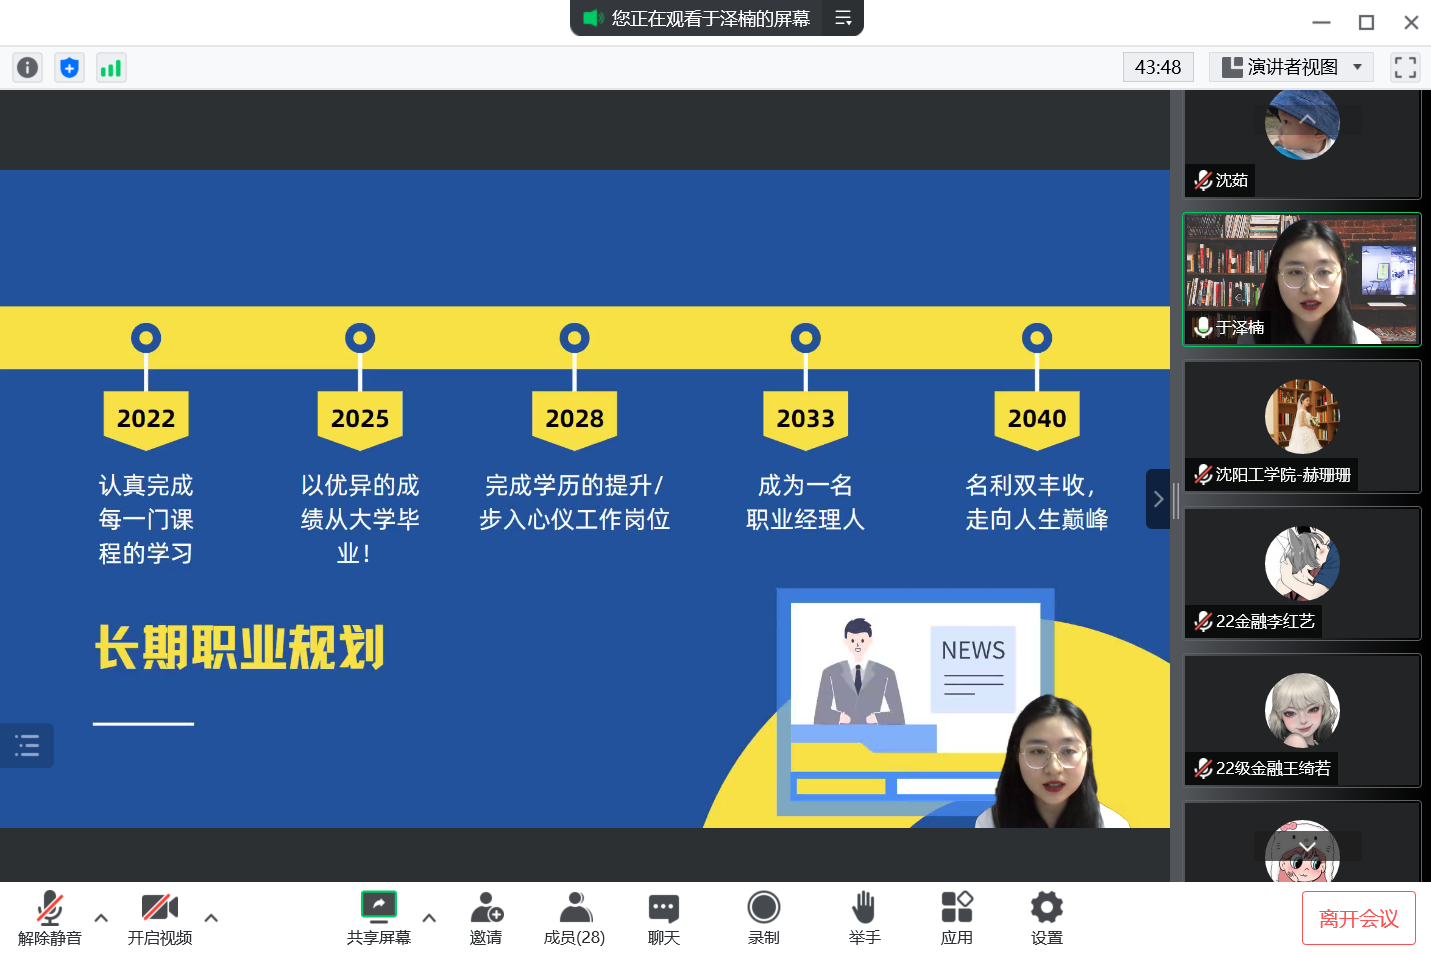The width and height of the screenshot is (1431, 954).
Task: Turn on video camera
Action: 160,918
